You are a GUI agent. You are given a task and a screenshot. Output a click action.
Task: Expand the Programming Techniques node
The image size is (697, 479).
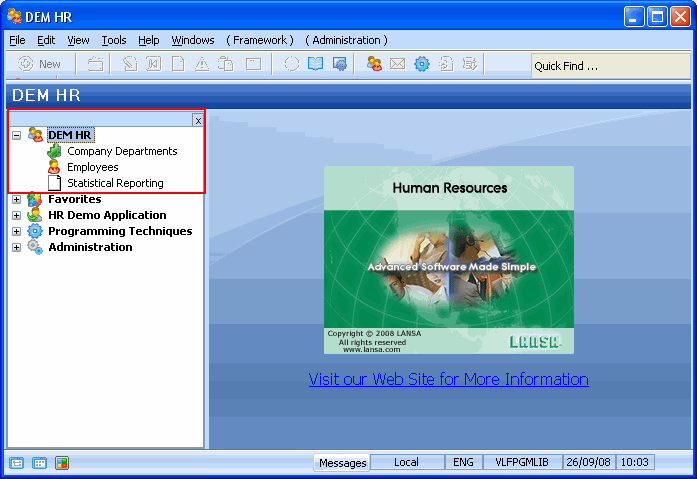(16, 232)
